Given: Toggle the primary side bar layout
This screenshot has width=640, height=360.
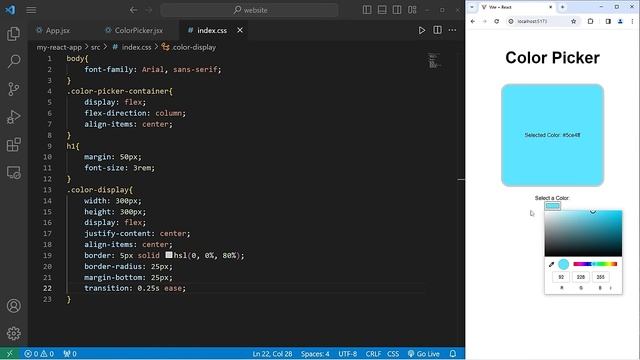Looking at the screenshot, I should [x=367, y=10].
